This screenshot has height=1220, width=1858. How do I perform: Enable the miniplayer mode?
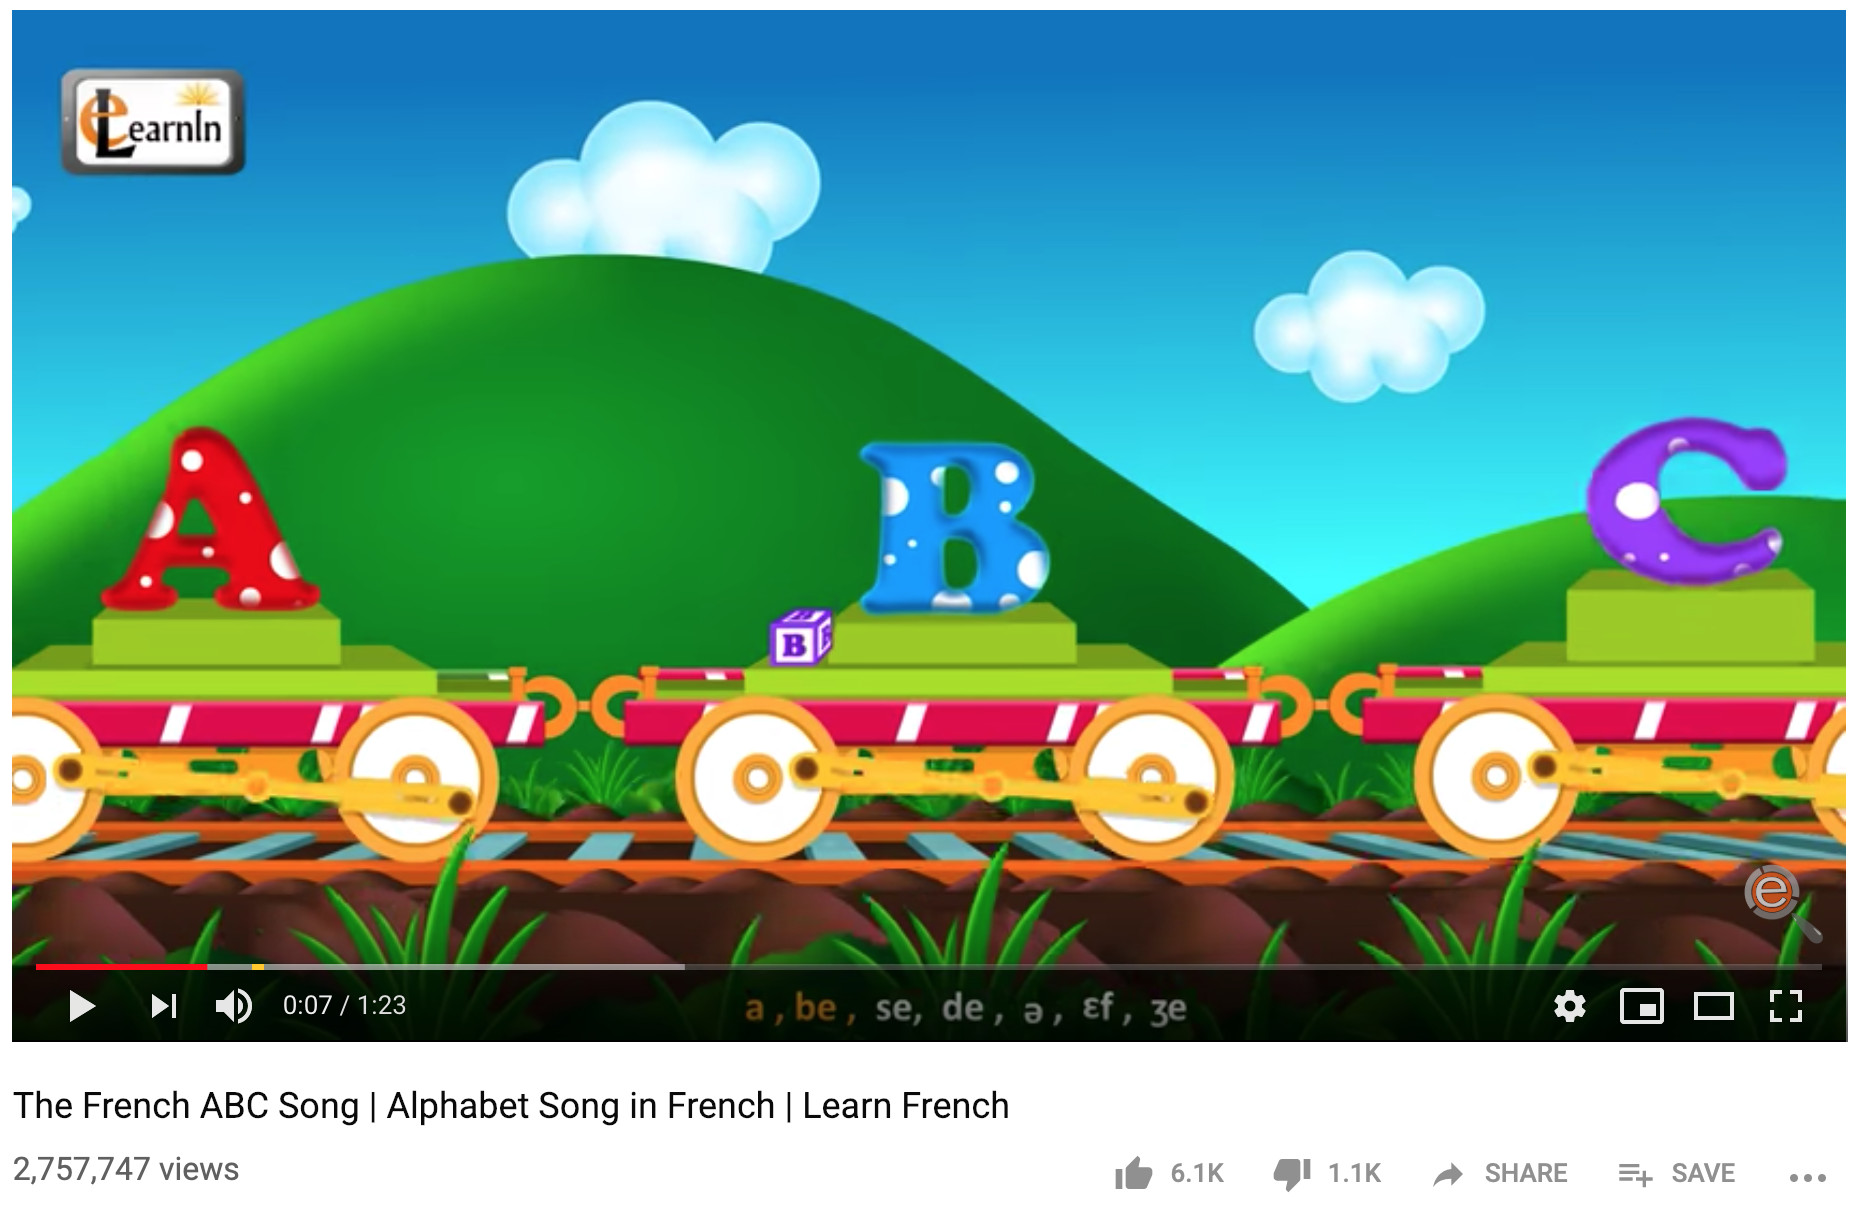point(1641,1005)
